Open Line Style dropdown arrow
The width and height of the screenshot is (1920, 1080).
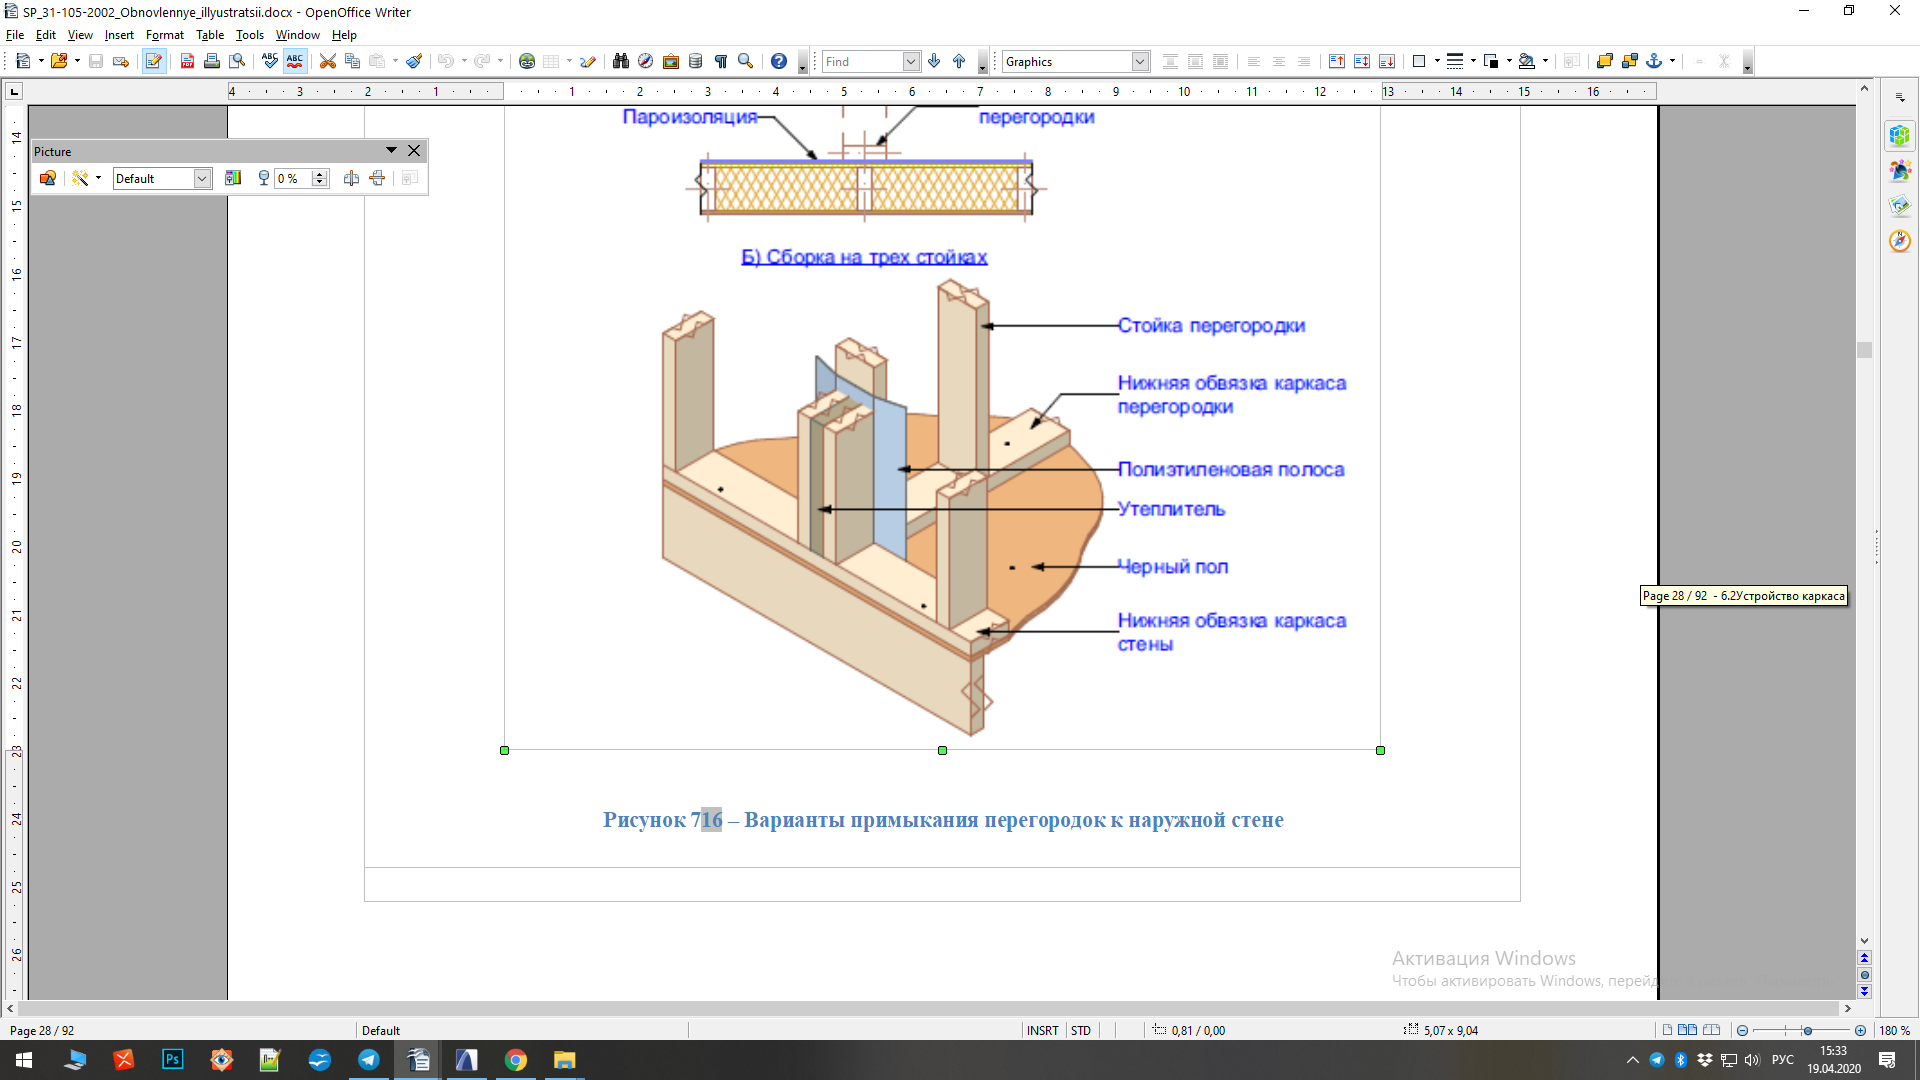coord(1473,61)
